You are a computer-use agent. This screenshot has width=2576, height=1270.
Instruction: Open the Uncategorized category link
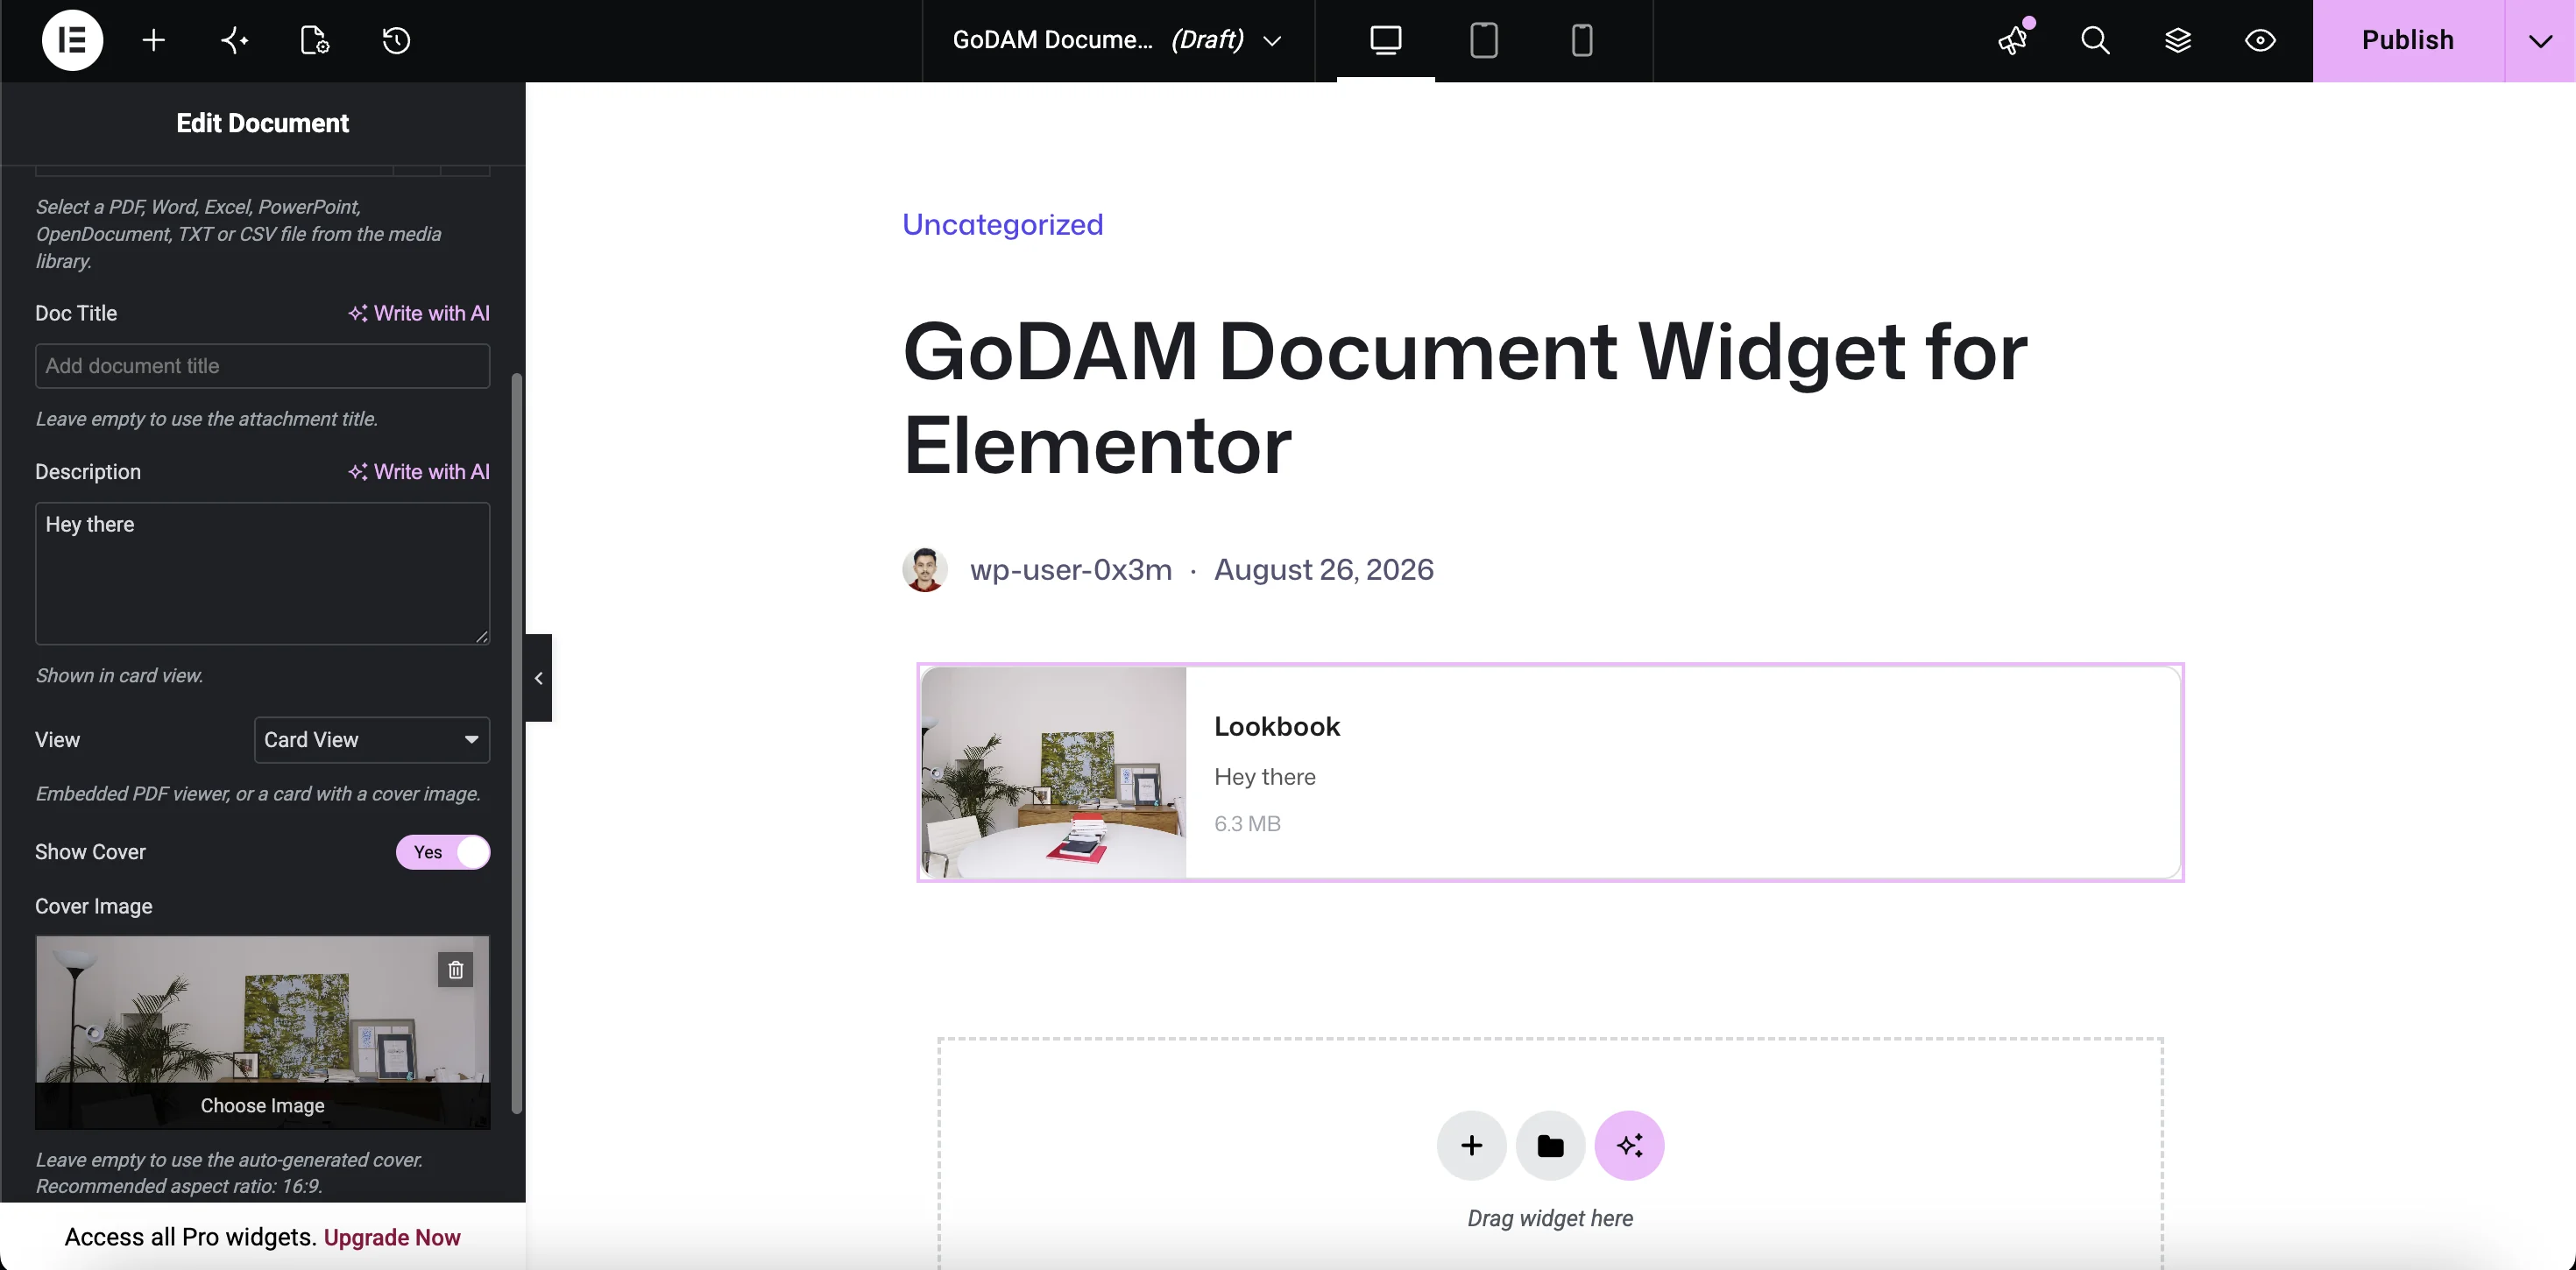click(x=1003, y=224)
